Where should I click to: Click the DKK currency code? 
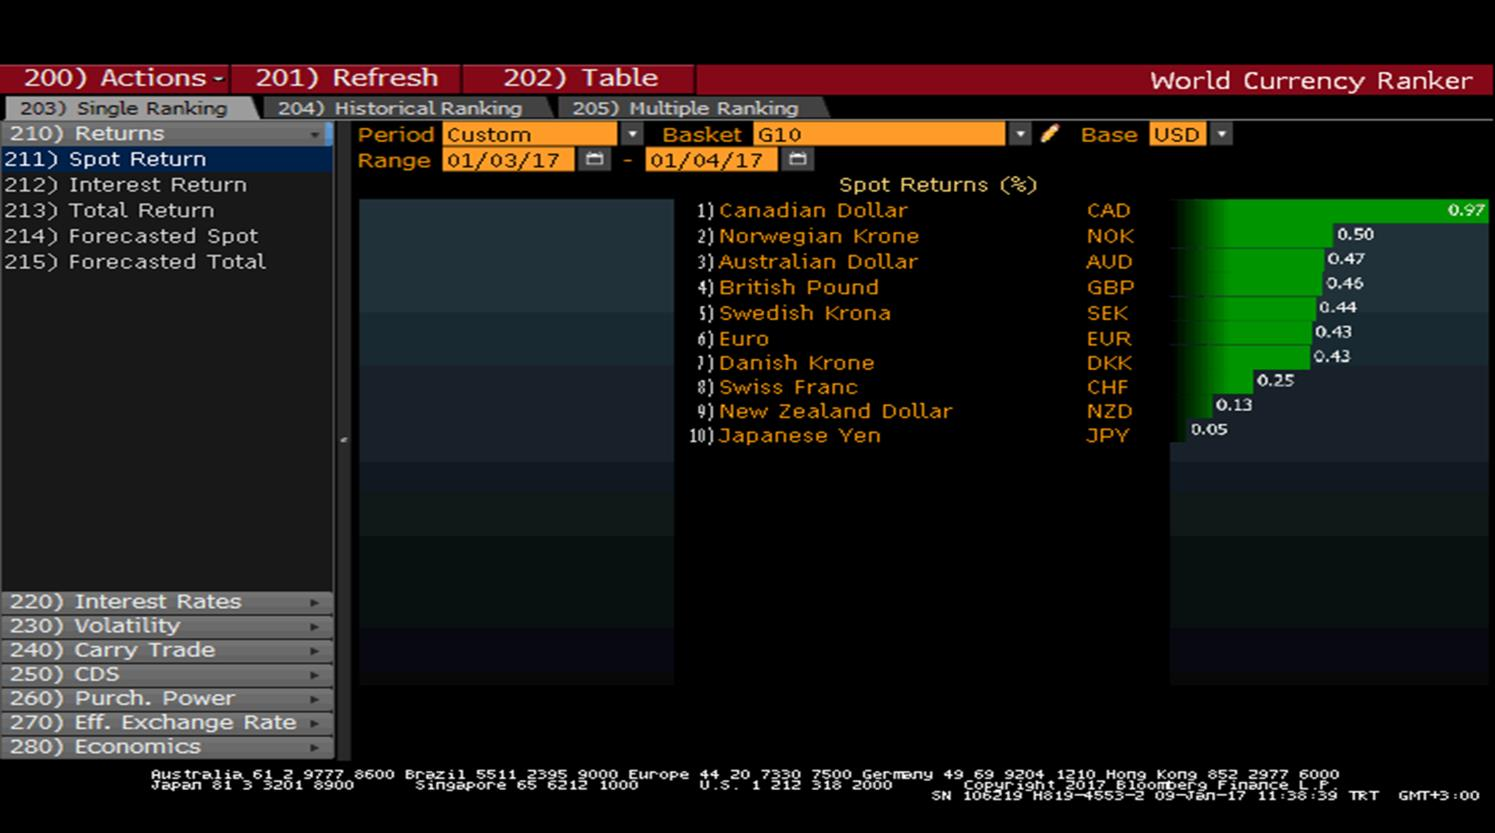point(1109,363)
